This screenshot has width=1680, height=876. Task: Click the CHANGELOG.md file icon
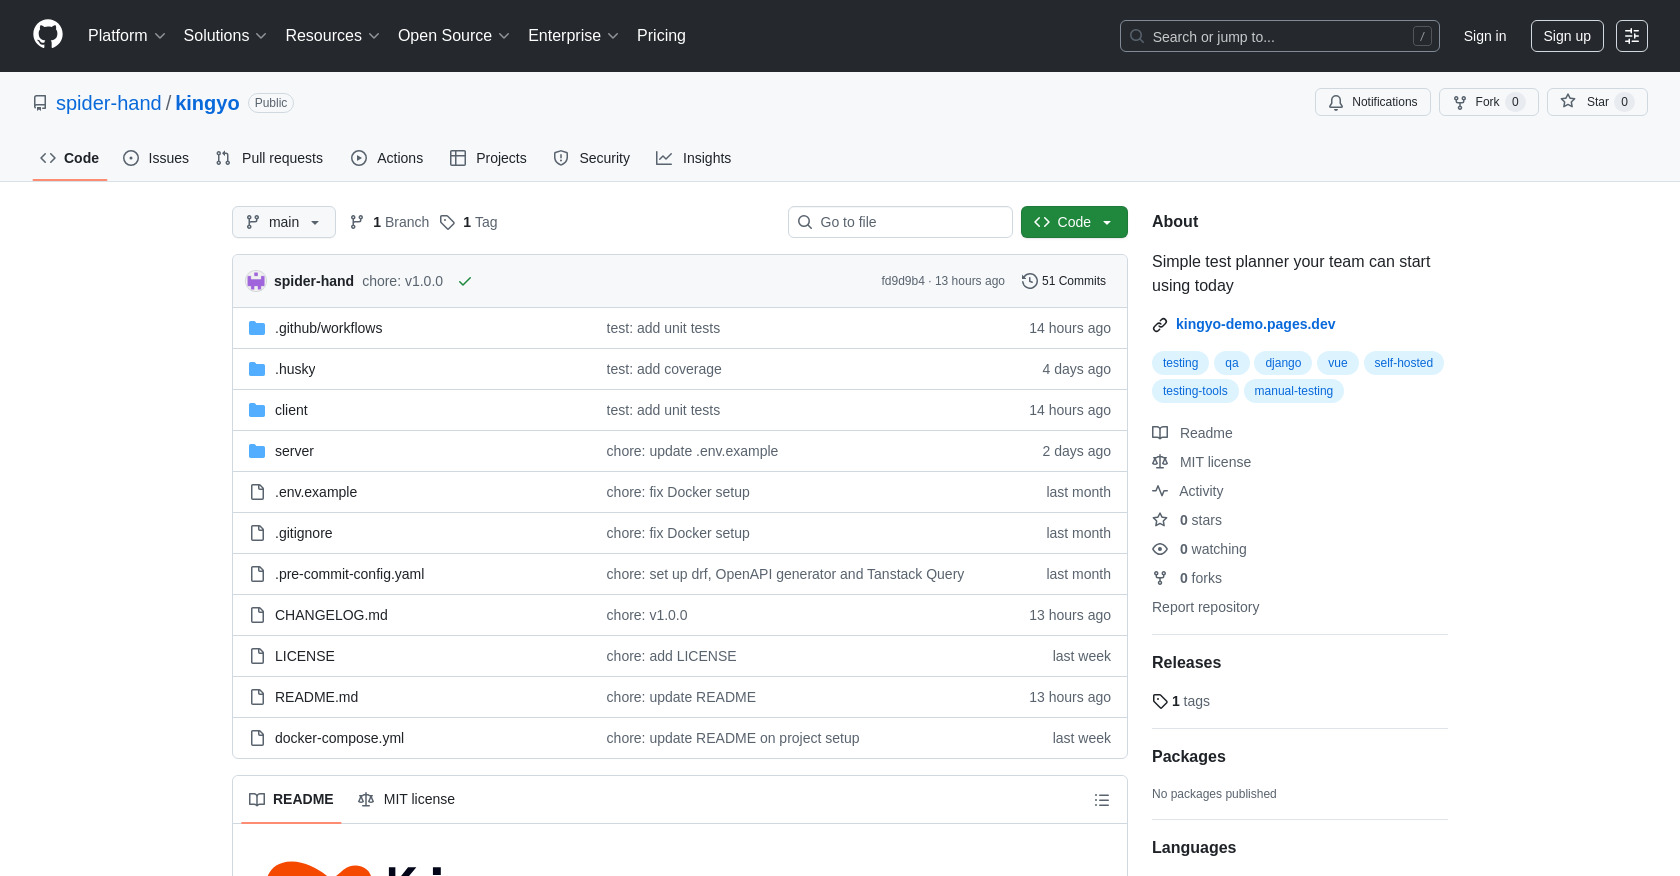[257, 615]
